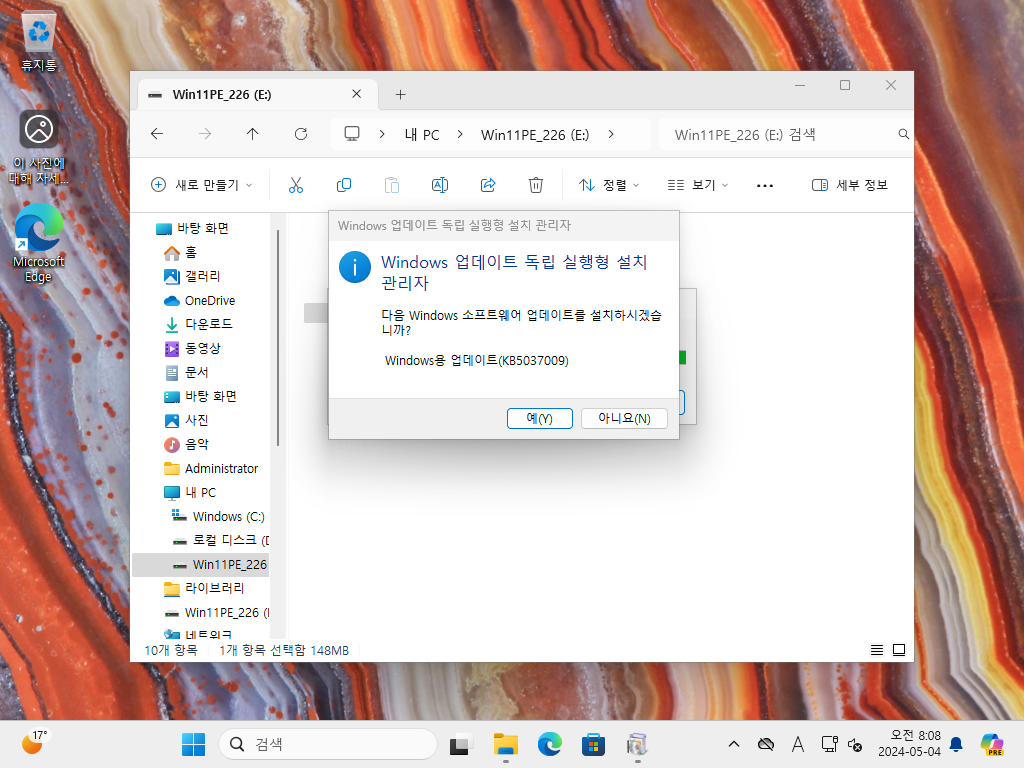Open Microsoft Edge from taskbar
This screenshot has width=1024, height=768.
tap(550, 744)
